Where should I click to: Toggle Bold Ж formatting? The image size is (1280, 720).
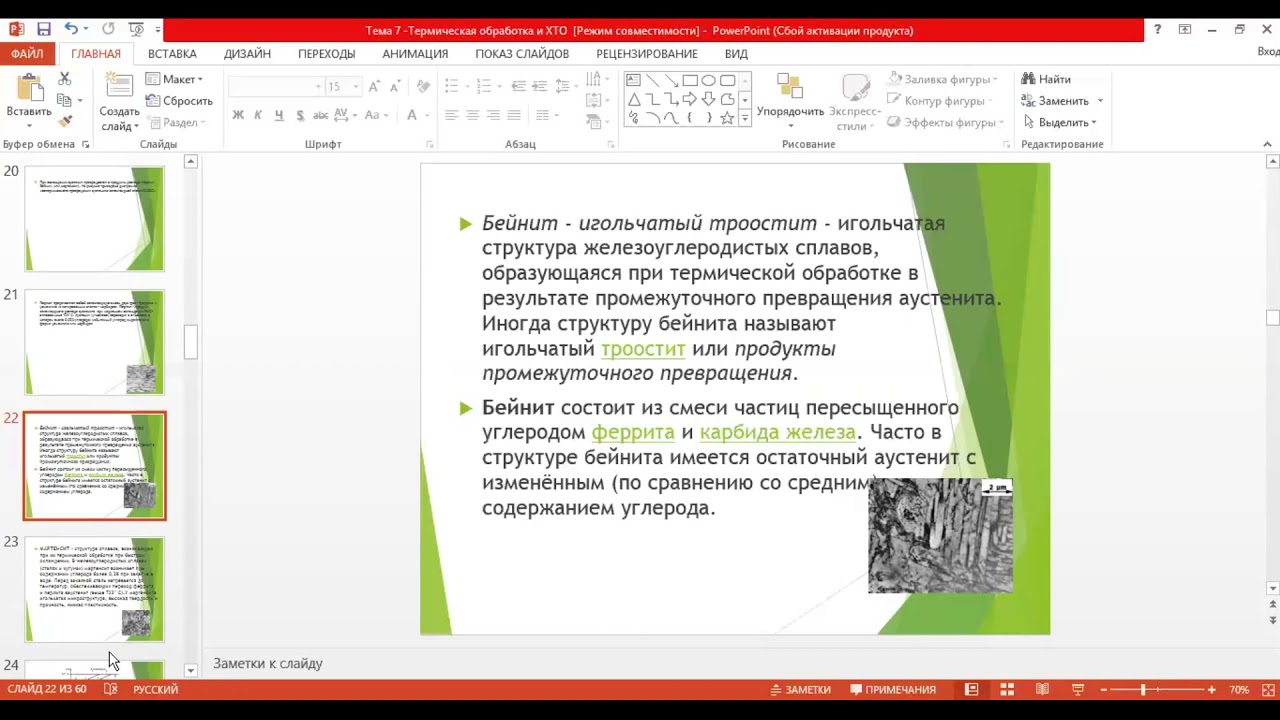pos(238,116)
